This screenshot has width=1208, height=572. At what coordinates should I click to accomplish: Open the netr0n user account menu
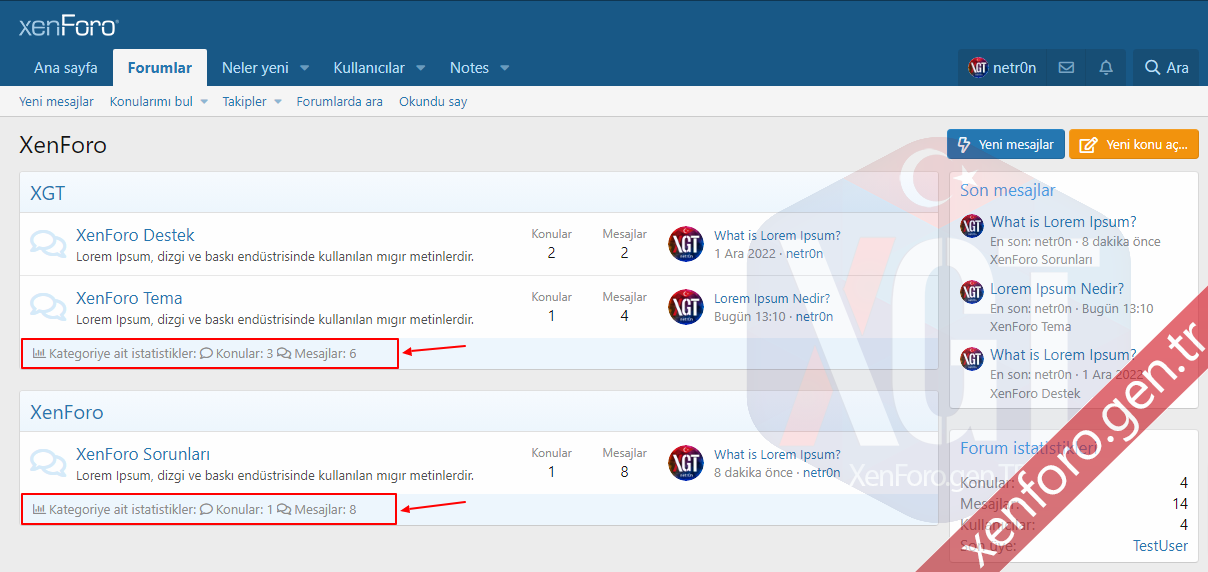1003,68
